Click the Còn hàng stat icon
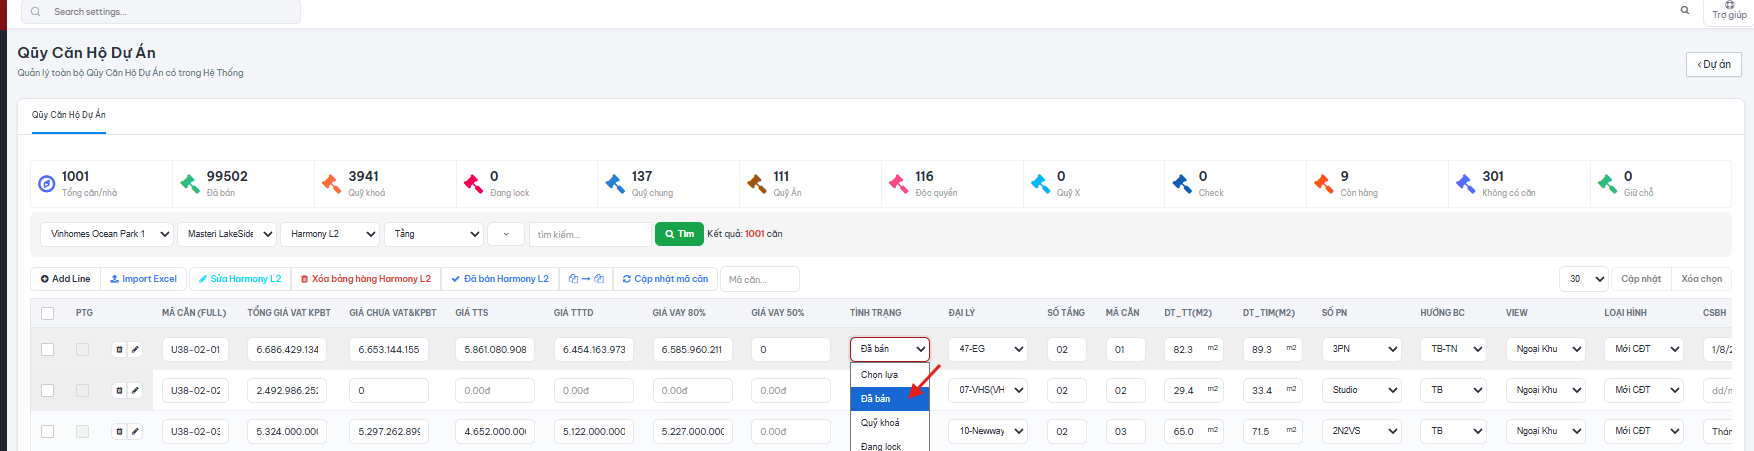The height and width of the screenshot is (451, 1754). pyautogui.click(x=1324, y=184)
